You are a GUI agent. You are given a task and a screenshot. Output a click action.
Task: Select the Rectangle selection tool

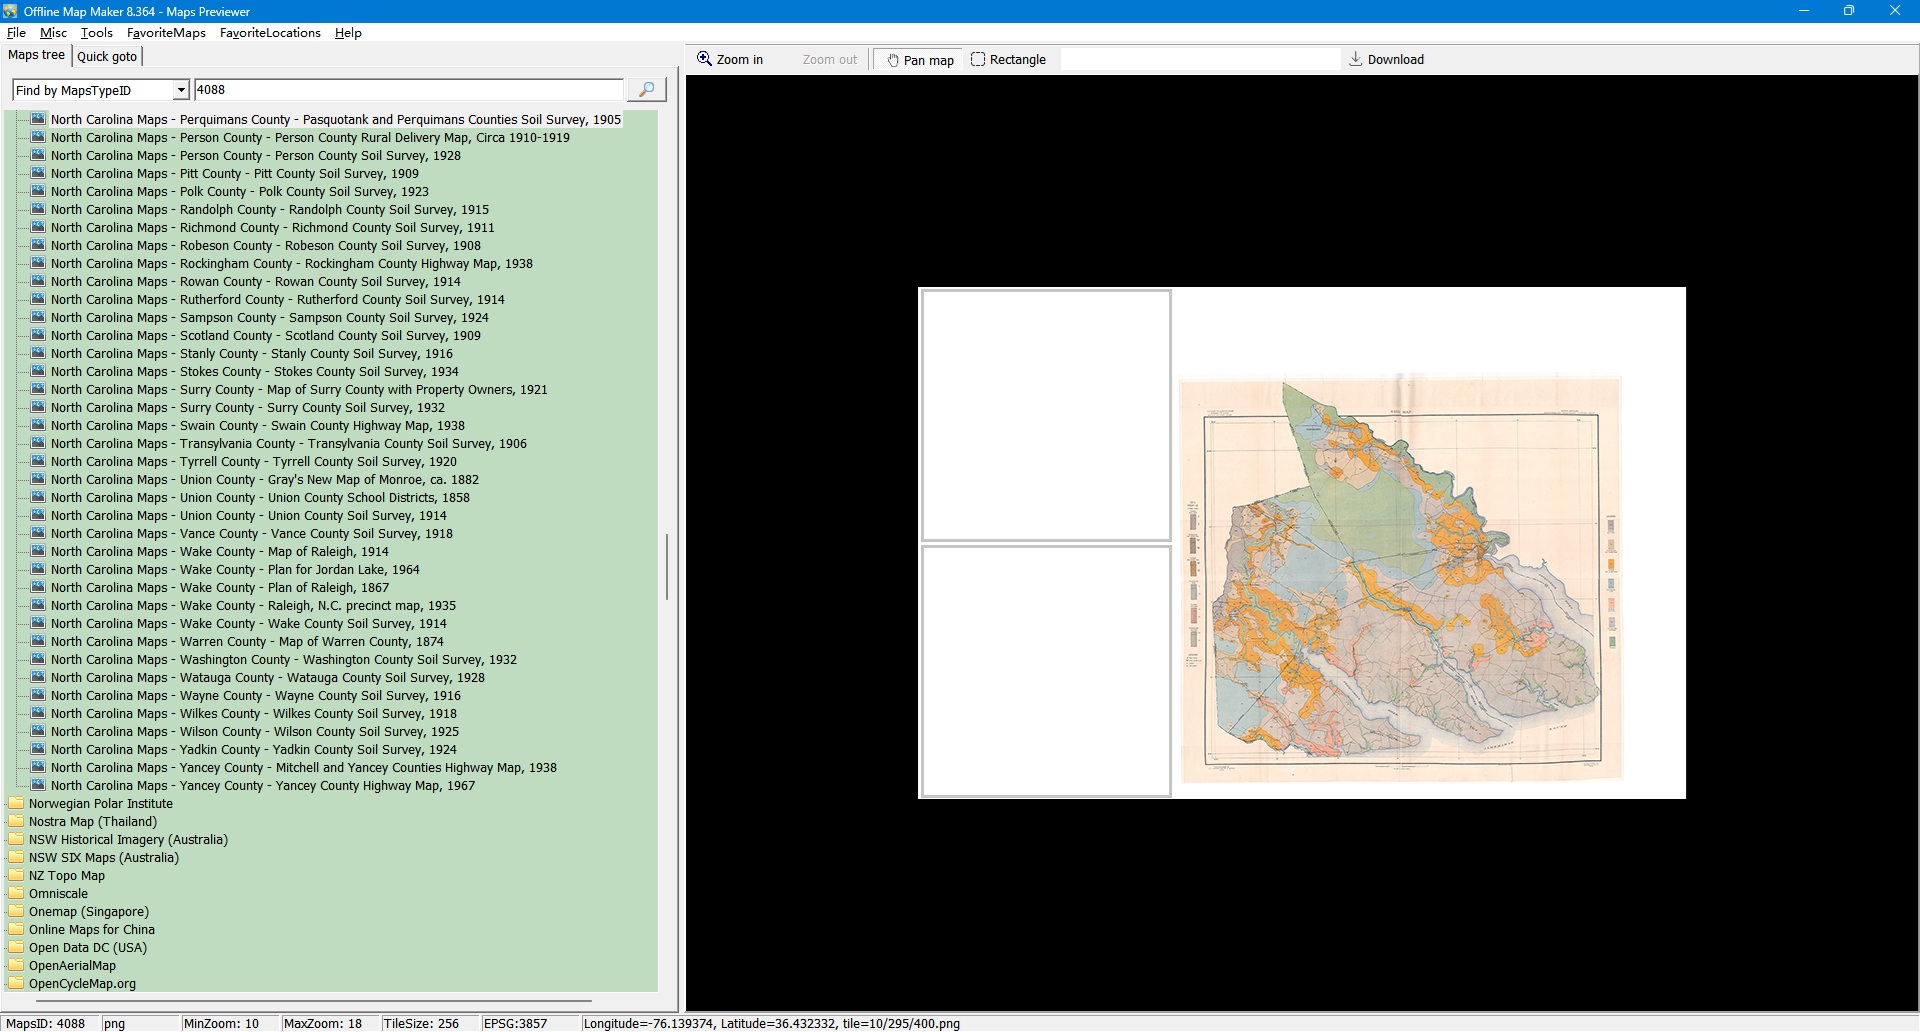click(1008, 60)
